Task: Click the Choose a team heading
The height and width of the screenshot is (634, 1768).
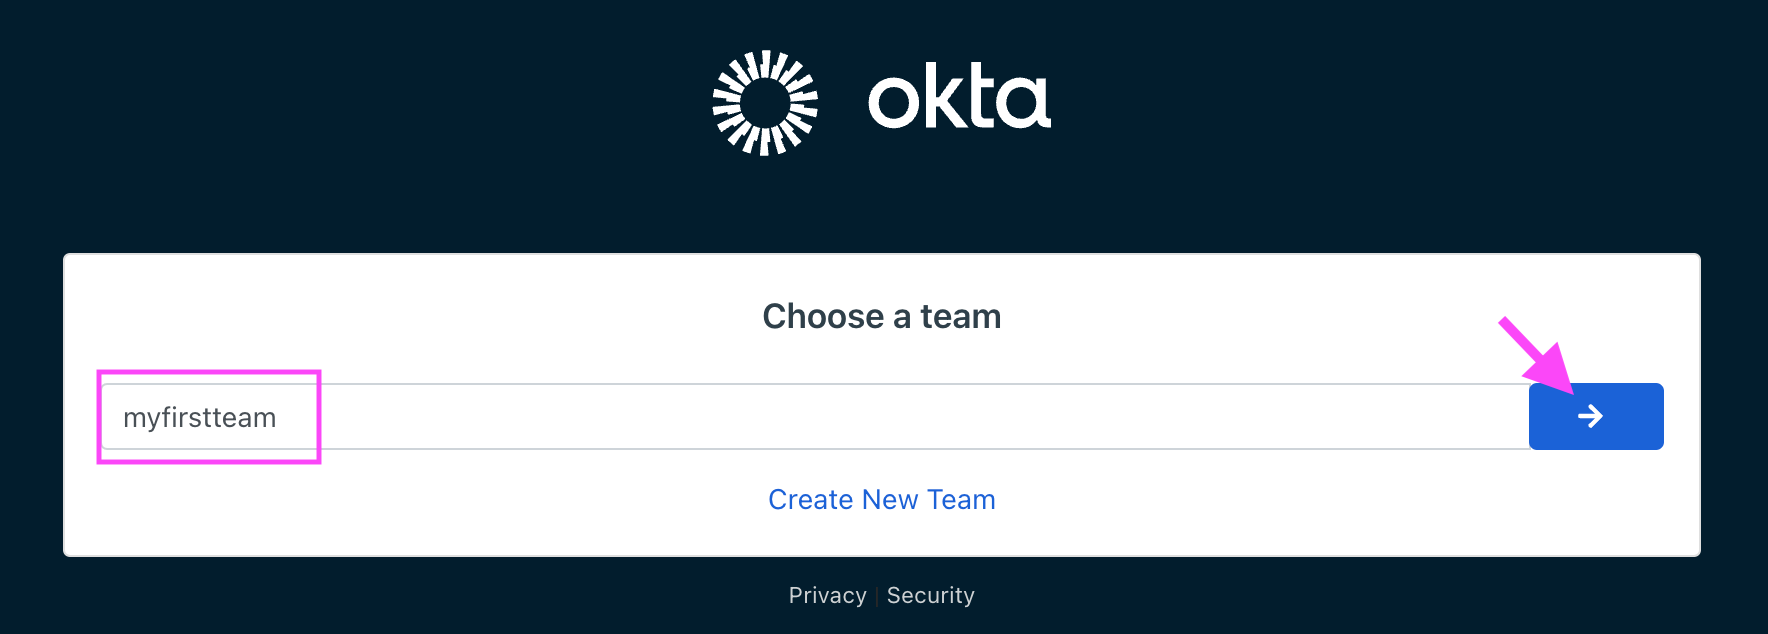Action: 881,316
